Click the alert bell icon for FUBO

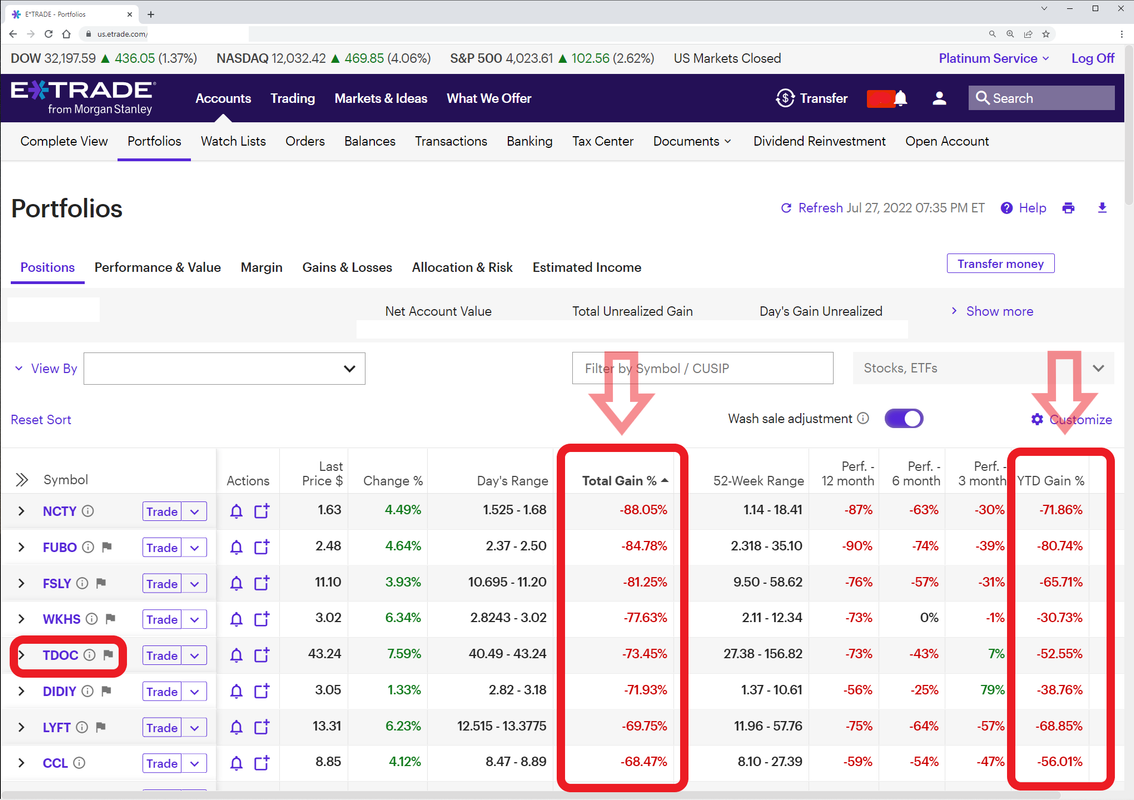point(236,548)
